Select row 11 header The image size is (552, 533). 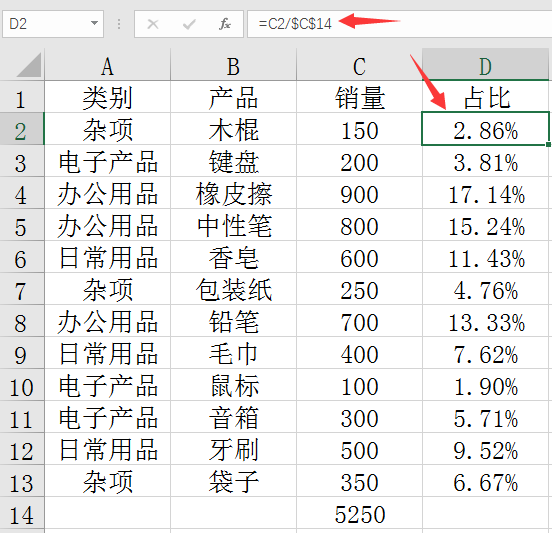tap(22, 417)
